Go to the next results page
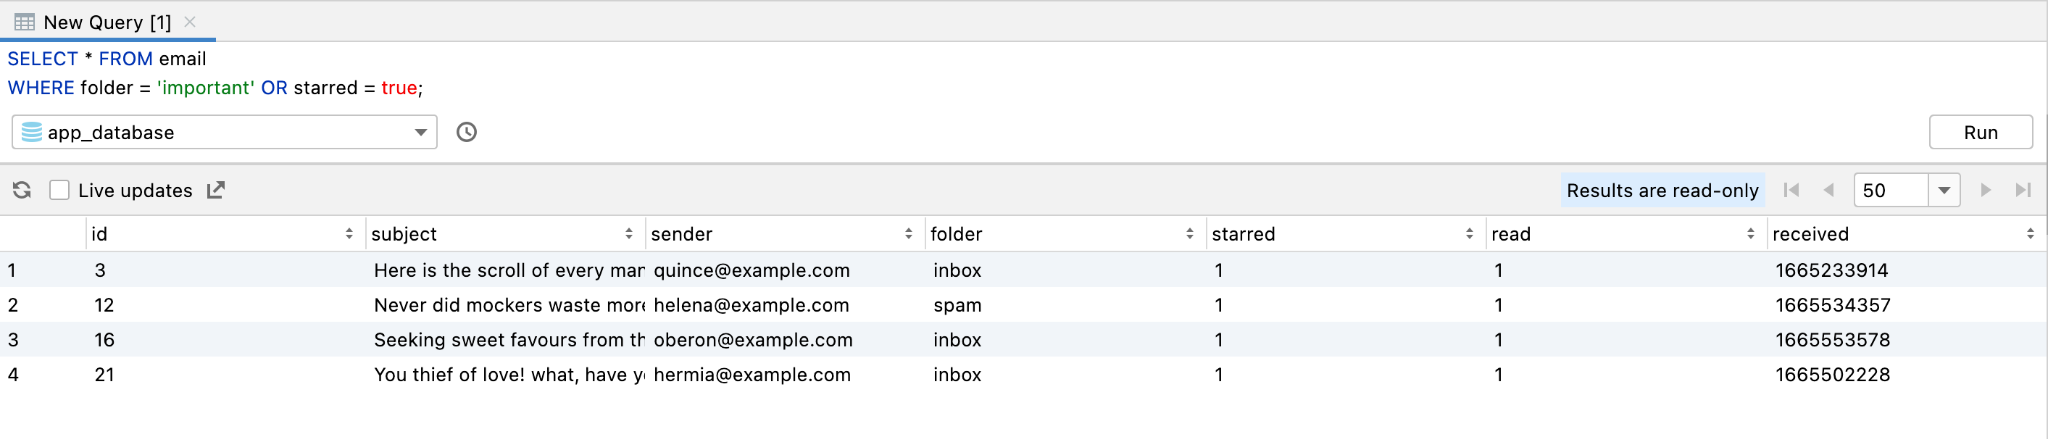 [1986, 190]
